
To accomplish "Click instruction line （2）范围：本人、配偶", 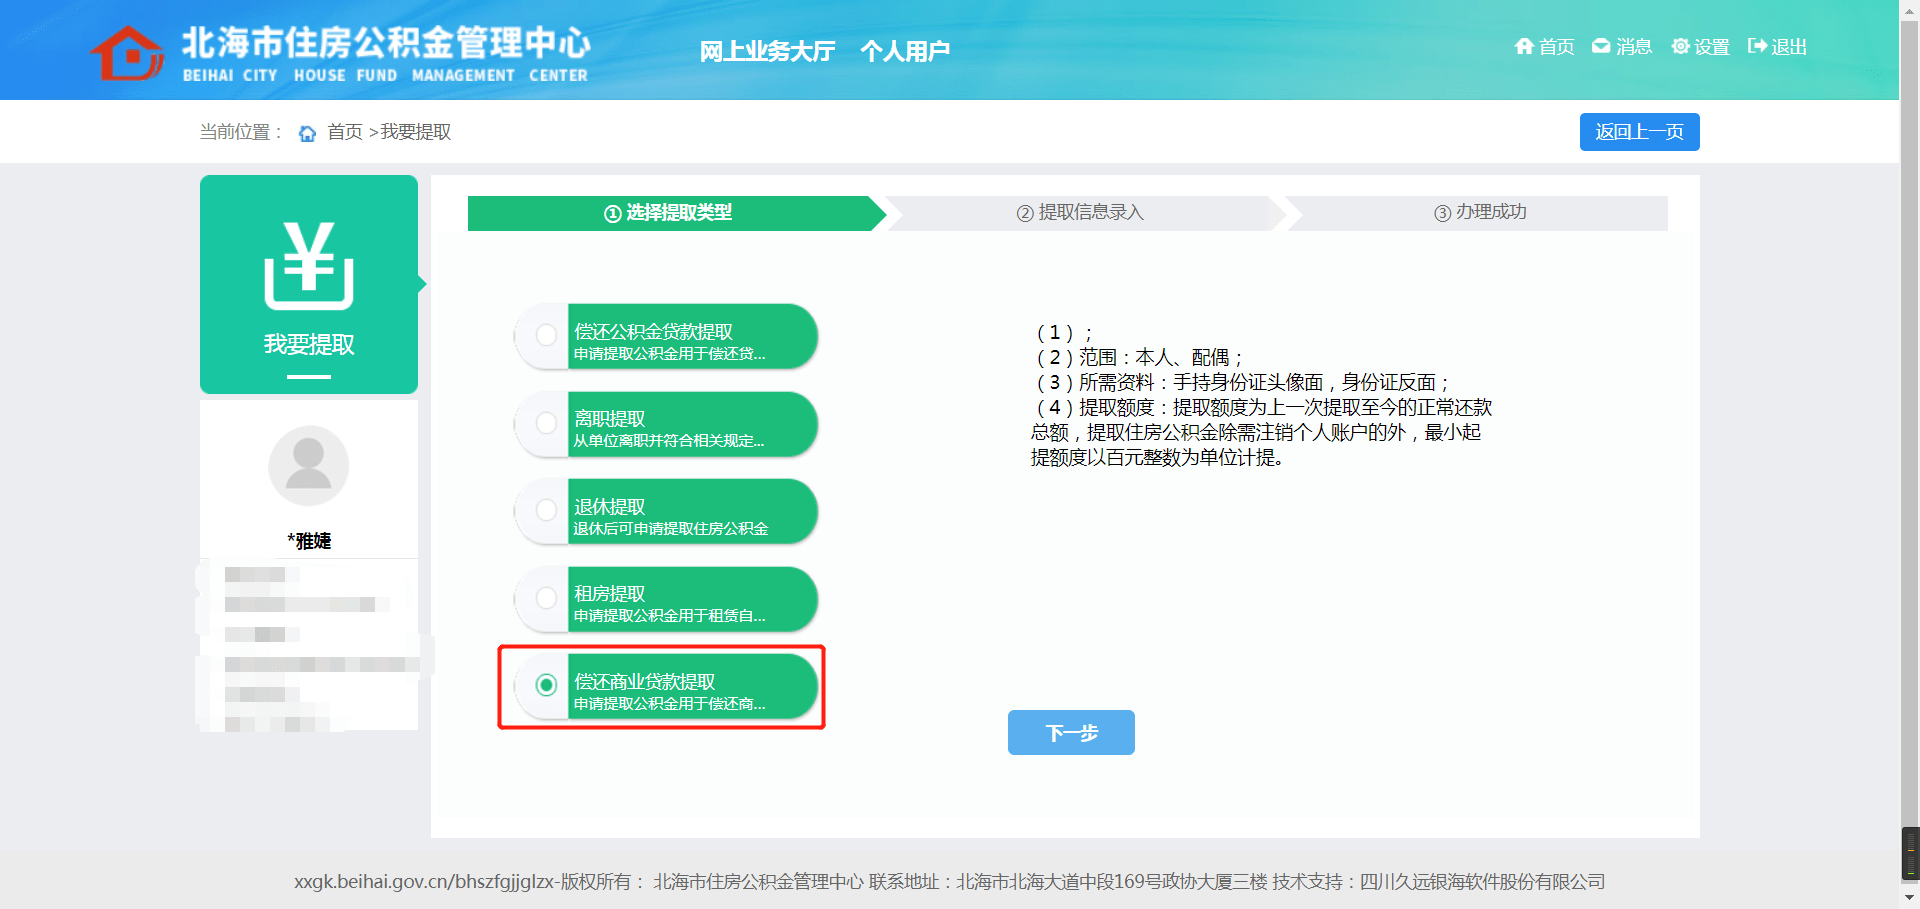I will coord(1139,357).
